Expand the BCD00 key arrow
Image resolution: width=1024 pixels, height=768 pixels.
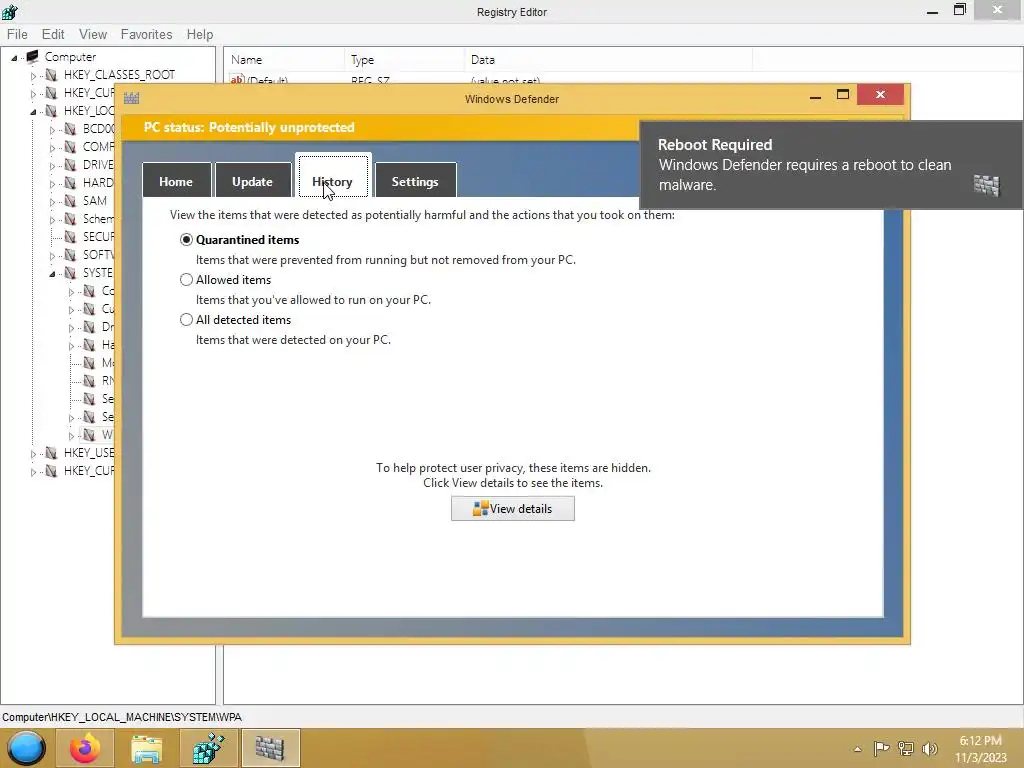pos(52,130)
